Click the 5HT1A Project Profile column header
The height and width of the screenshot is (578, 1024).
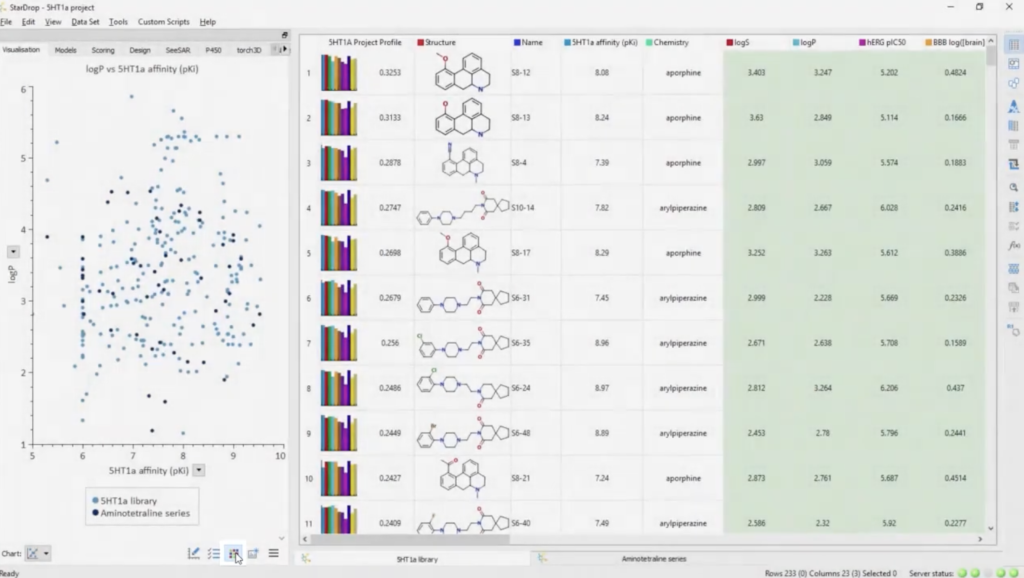(x=365, y=43)
